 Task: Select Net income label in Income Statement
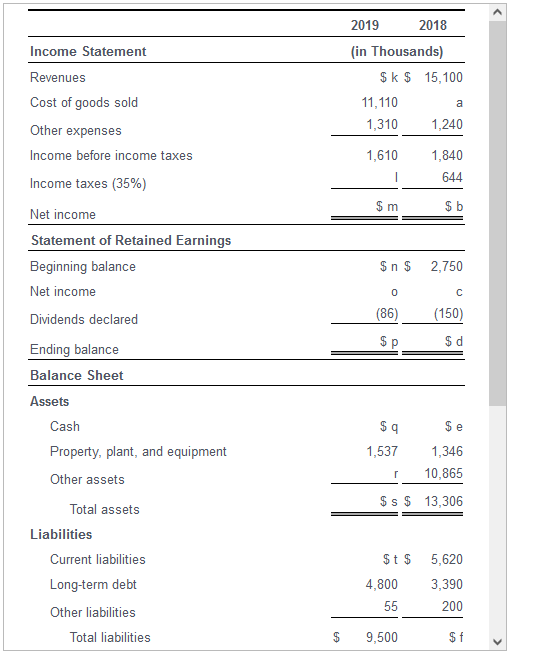point(63,214)
